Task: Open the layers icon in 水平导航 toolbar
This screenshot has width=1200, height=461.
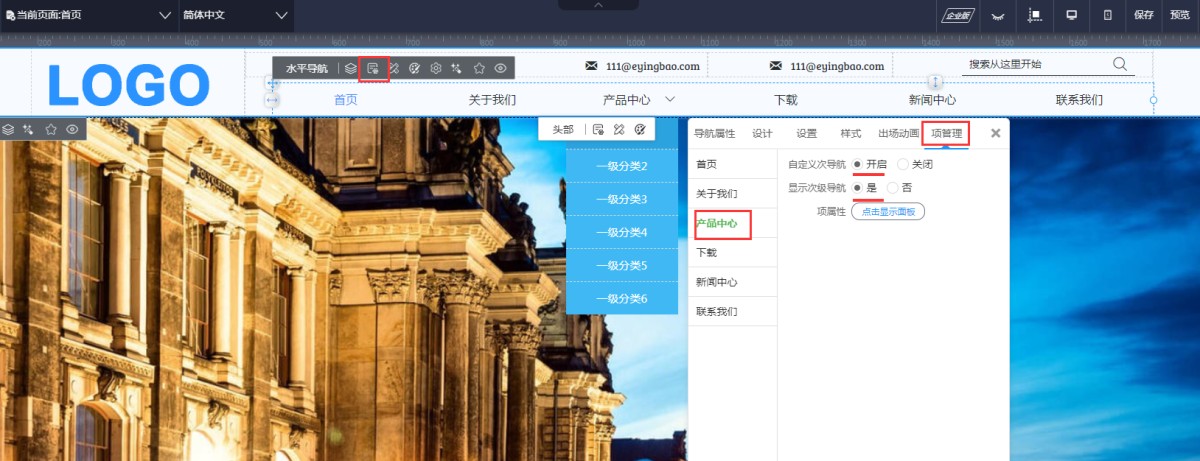Action: (351, 68)
